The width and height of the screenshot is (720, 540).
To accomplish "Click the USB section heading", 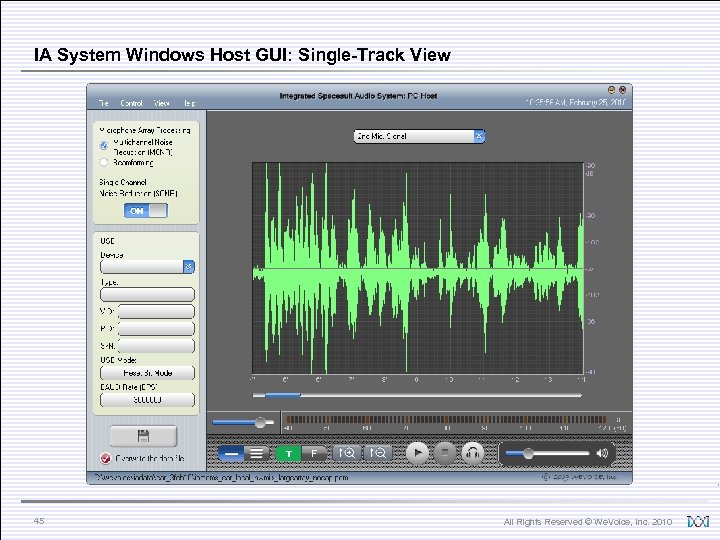I will tap(107, 241).
